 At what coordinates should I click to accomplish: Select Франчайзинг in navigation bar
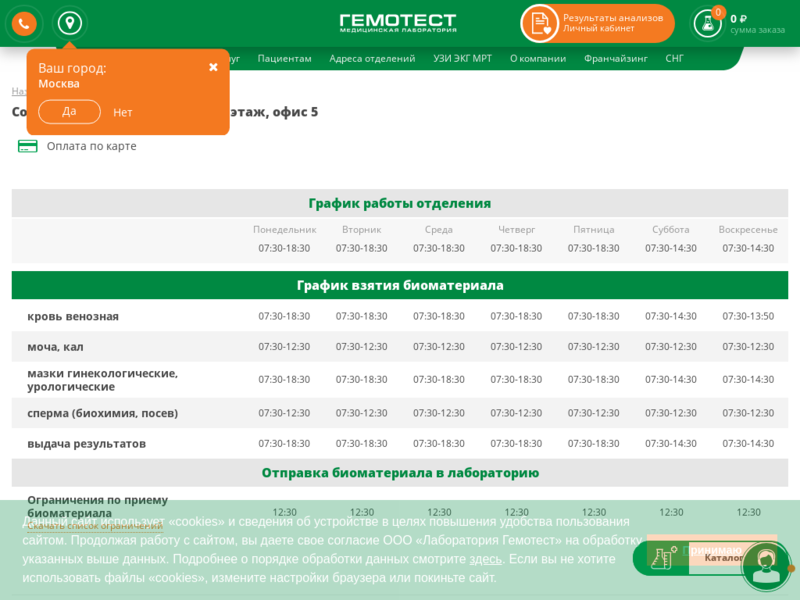[x=615, y=58]
